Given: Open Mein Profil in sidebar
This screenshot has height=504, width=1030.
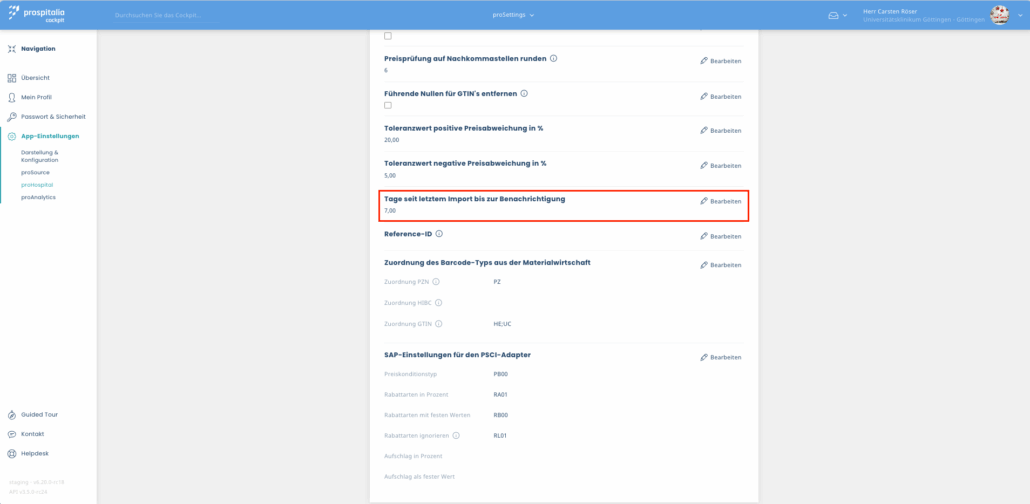Looking at the screenshot, I should 36,97.
